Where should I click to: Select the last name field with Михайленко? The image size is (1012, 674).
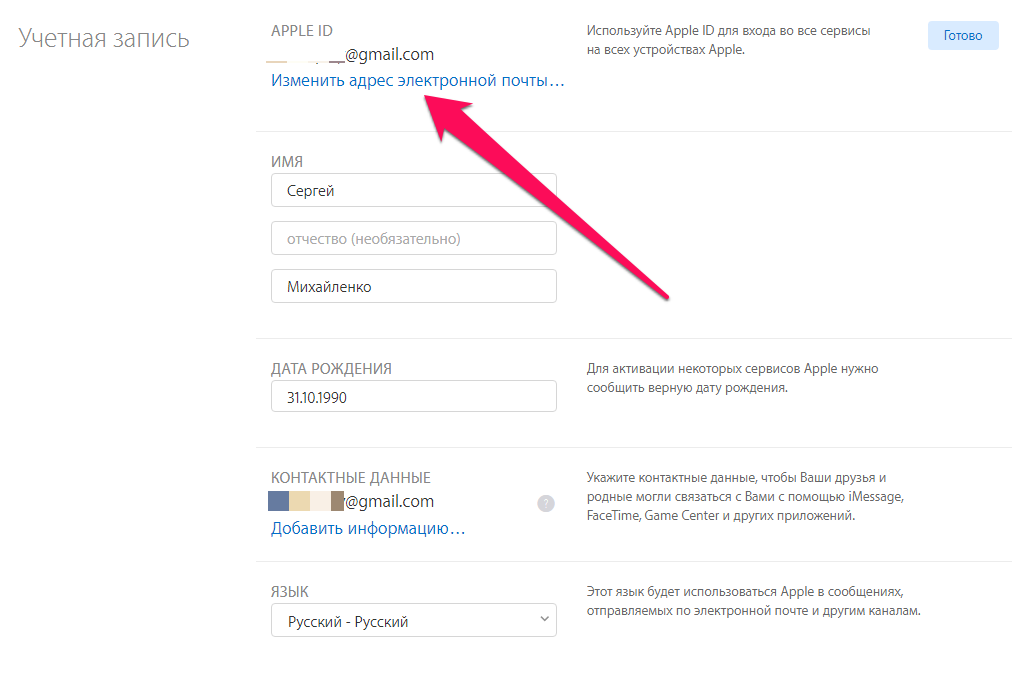pos(413,286)
